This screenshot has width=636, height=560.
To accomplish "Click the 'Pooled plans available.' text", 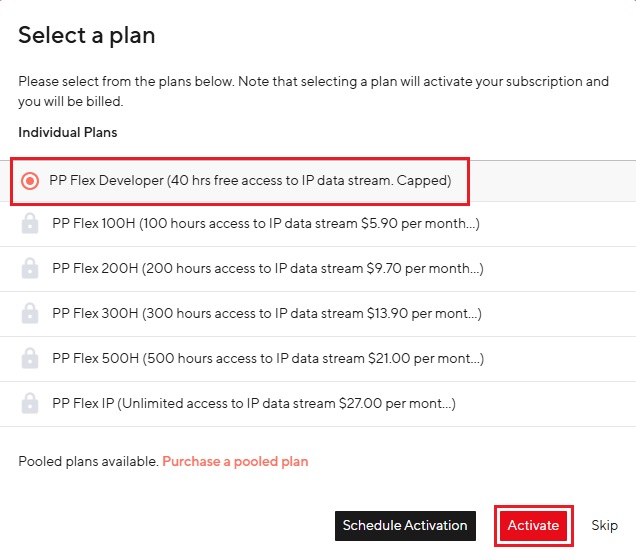I will point(88,462).
